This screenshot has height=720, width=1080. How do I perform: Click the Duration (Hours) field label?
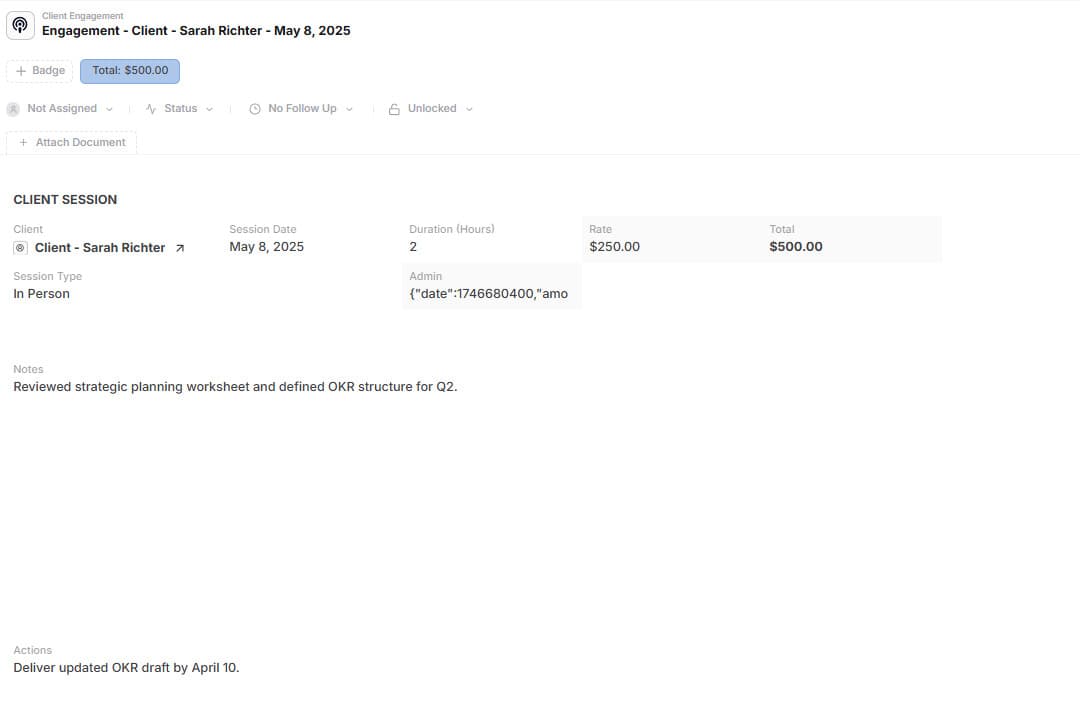452,229
